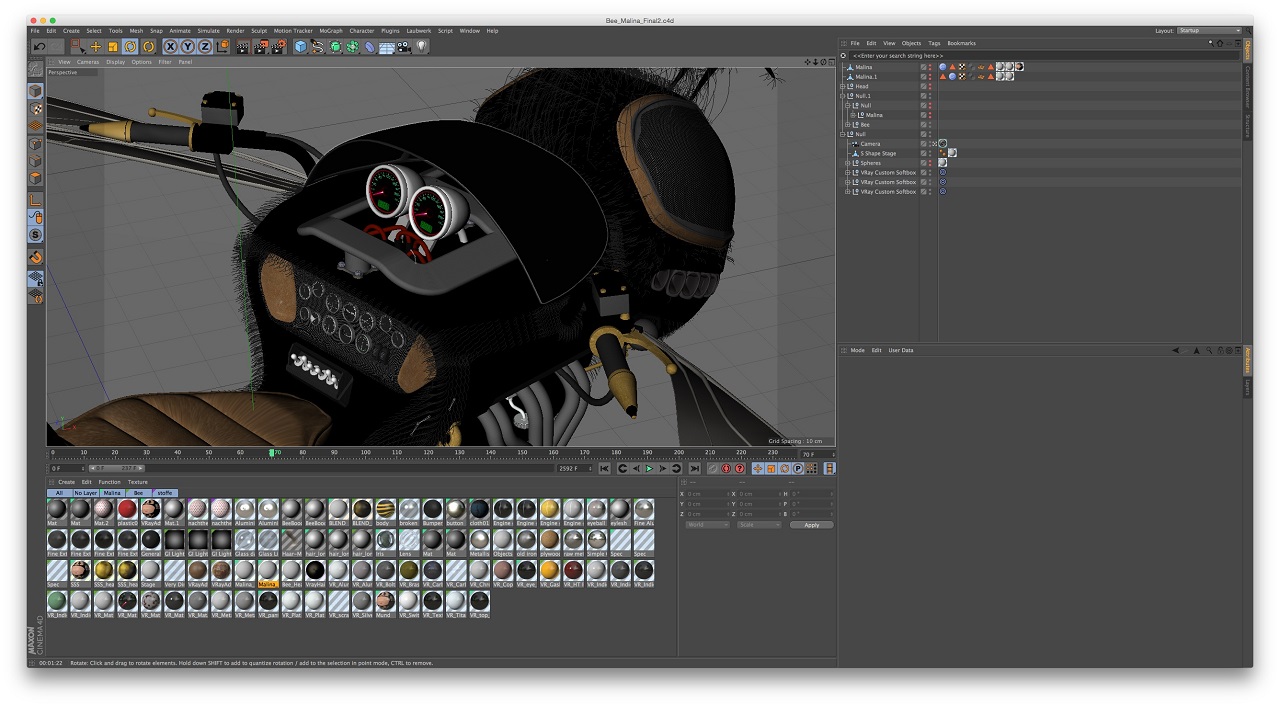Image resolution: width=1280 pixels, height=706 pixels.
Task: Toggle the X-axis lock
Action: [171, 46]
